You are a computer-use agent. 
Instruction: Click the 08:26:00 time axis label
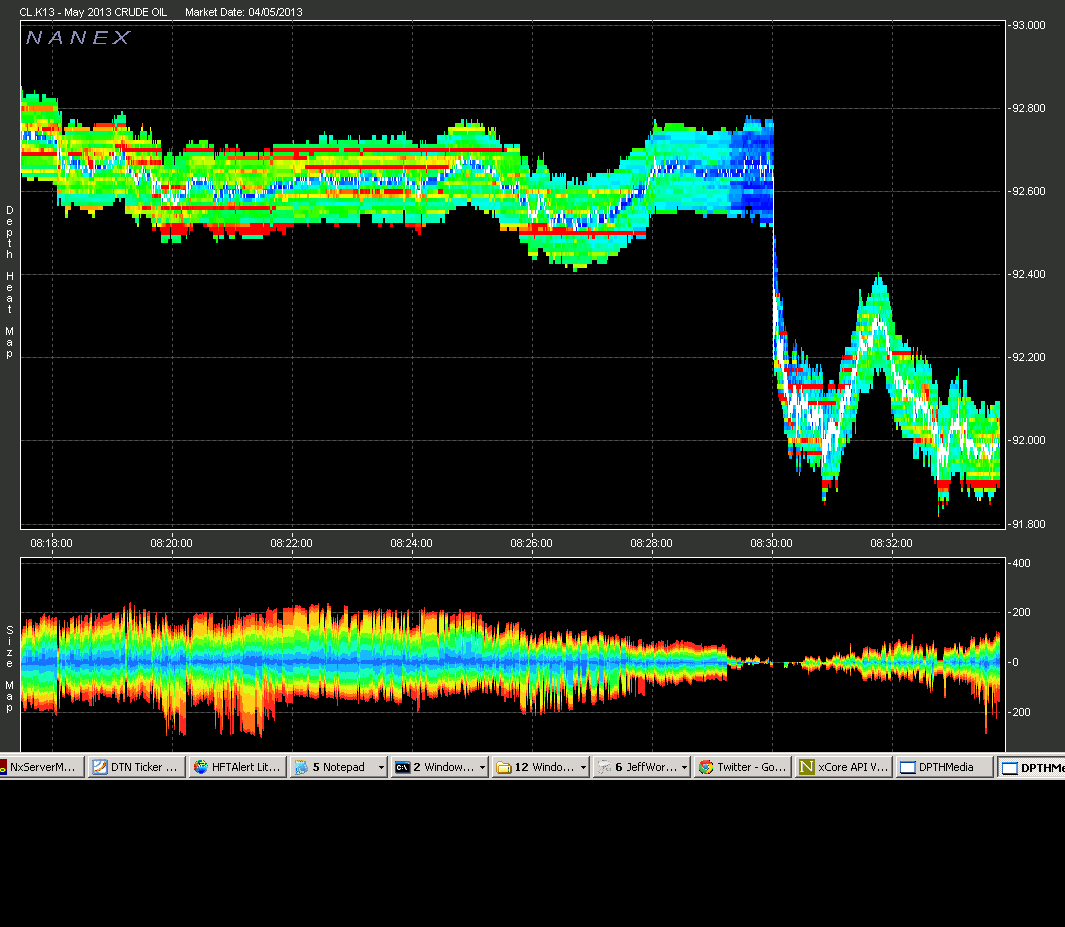coord(531,543)
